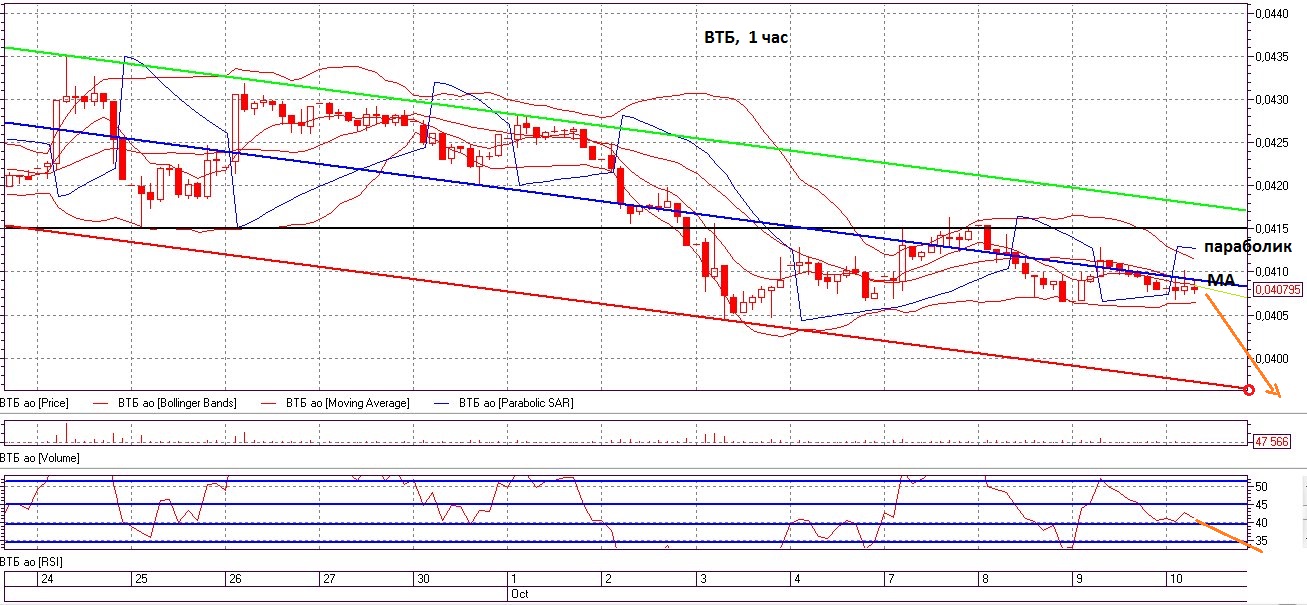Click the RSI axis value 50

(1264, 487)
